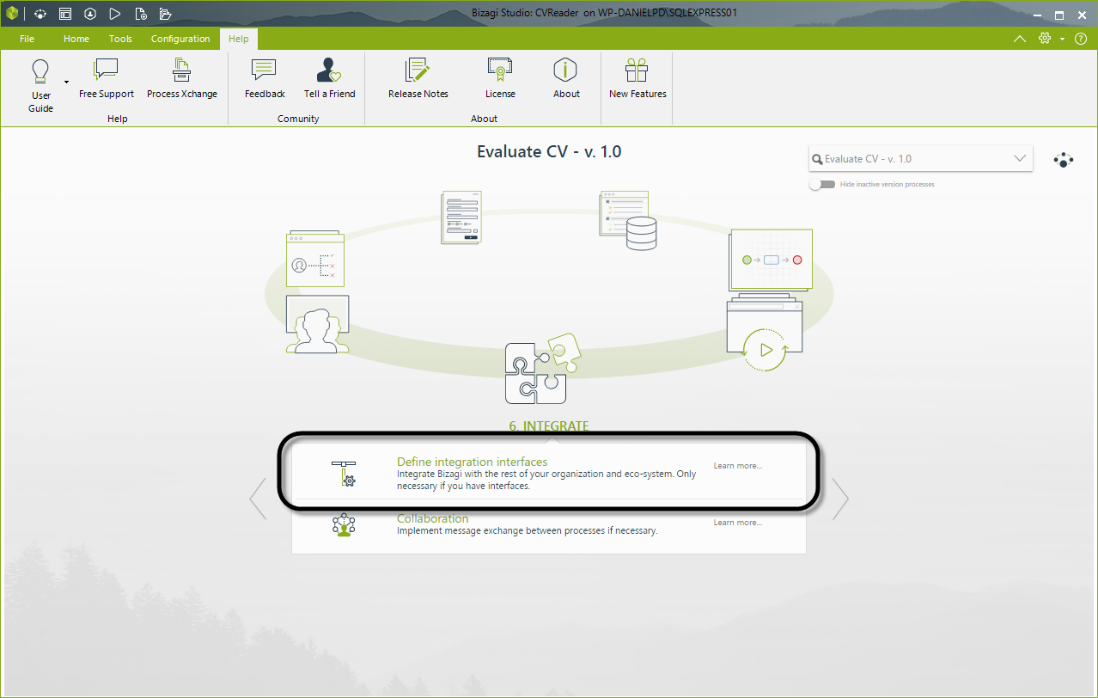Click the document gear quick access icon

pos(140,14)
